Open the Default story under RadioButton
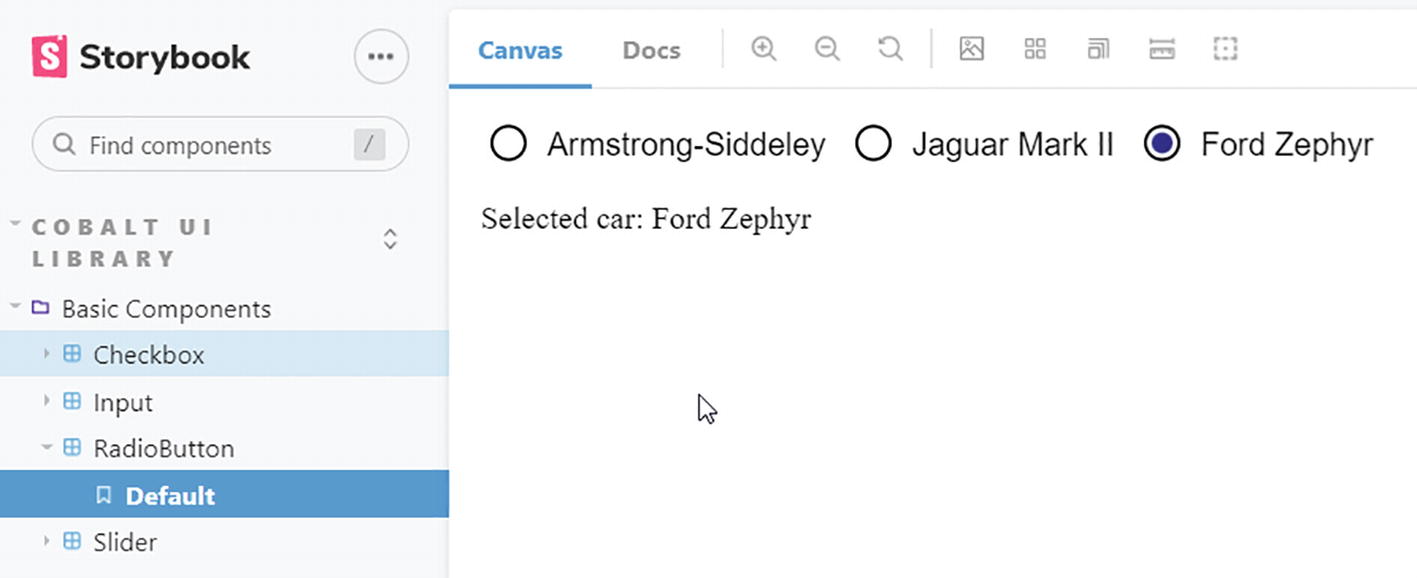1417x578 pixels. 170,496
